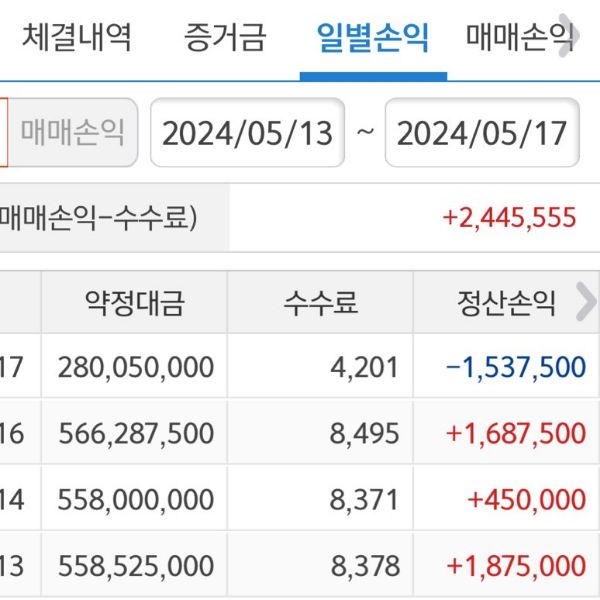Click the 수수료 column header
Screen dimensions: 600x600
pyautogui.click(x=320, y=303)
